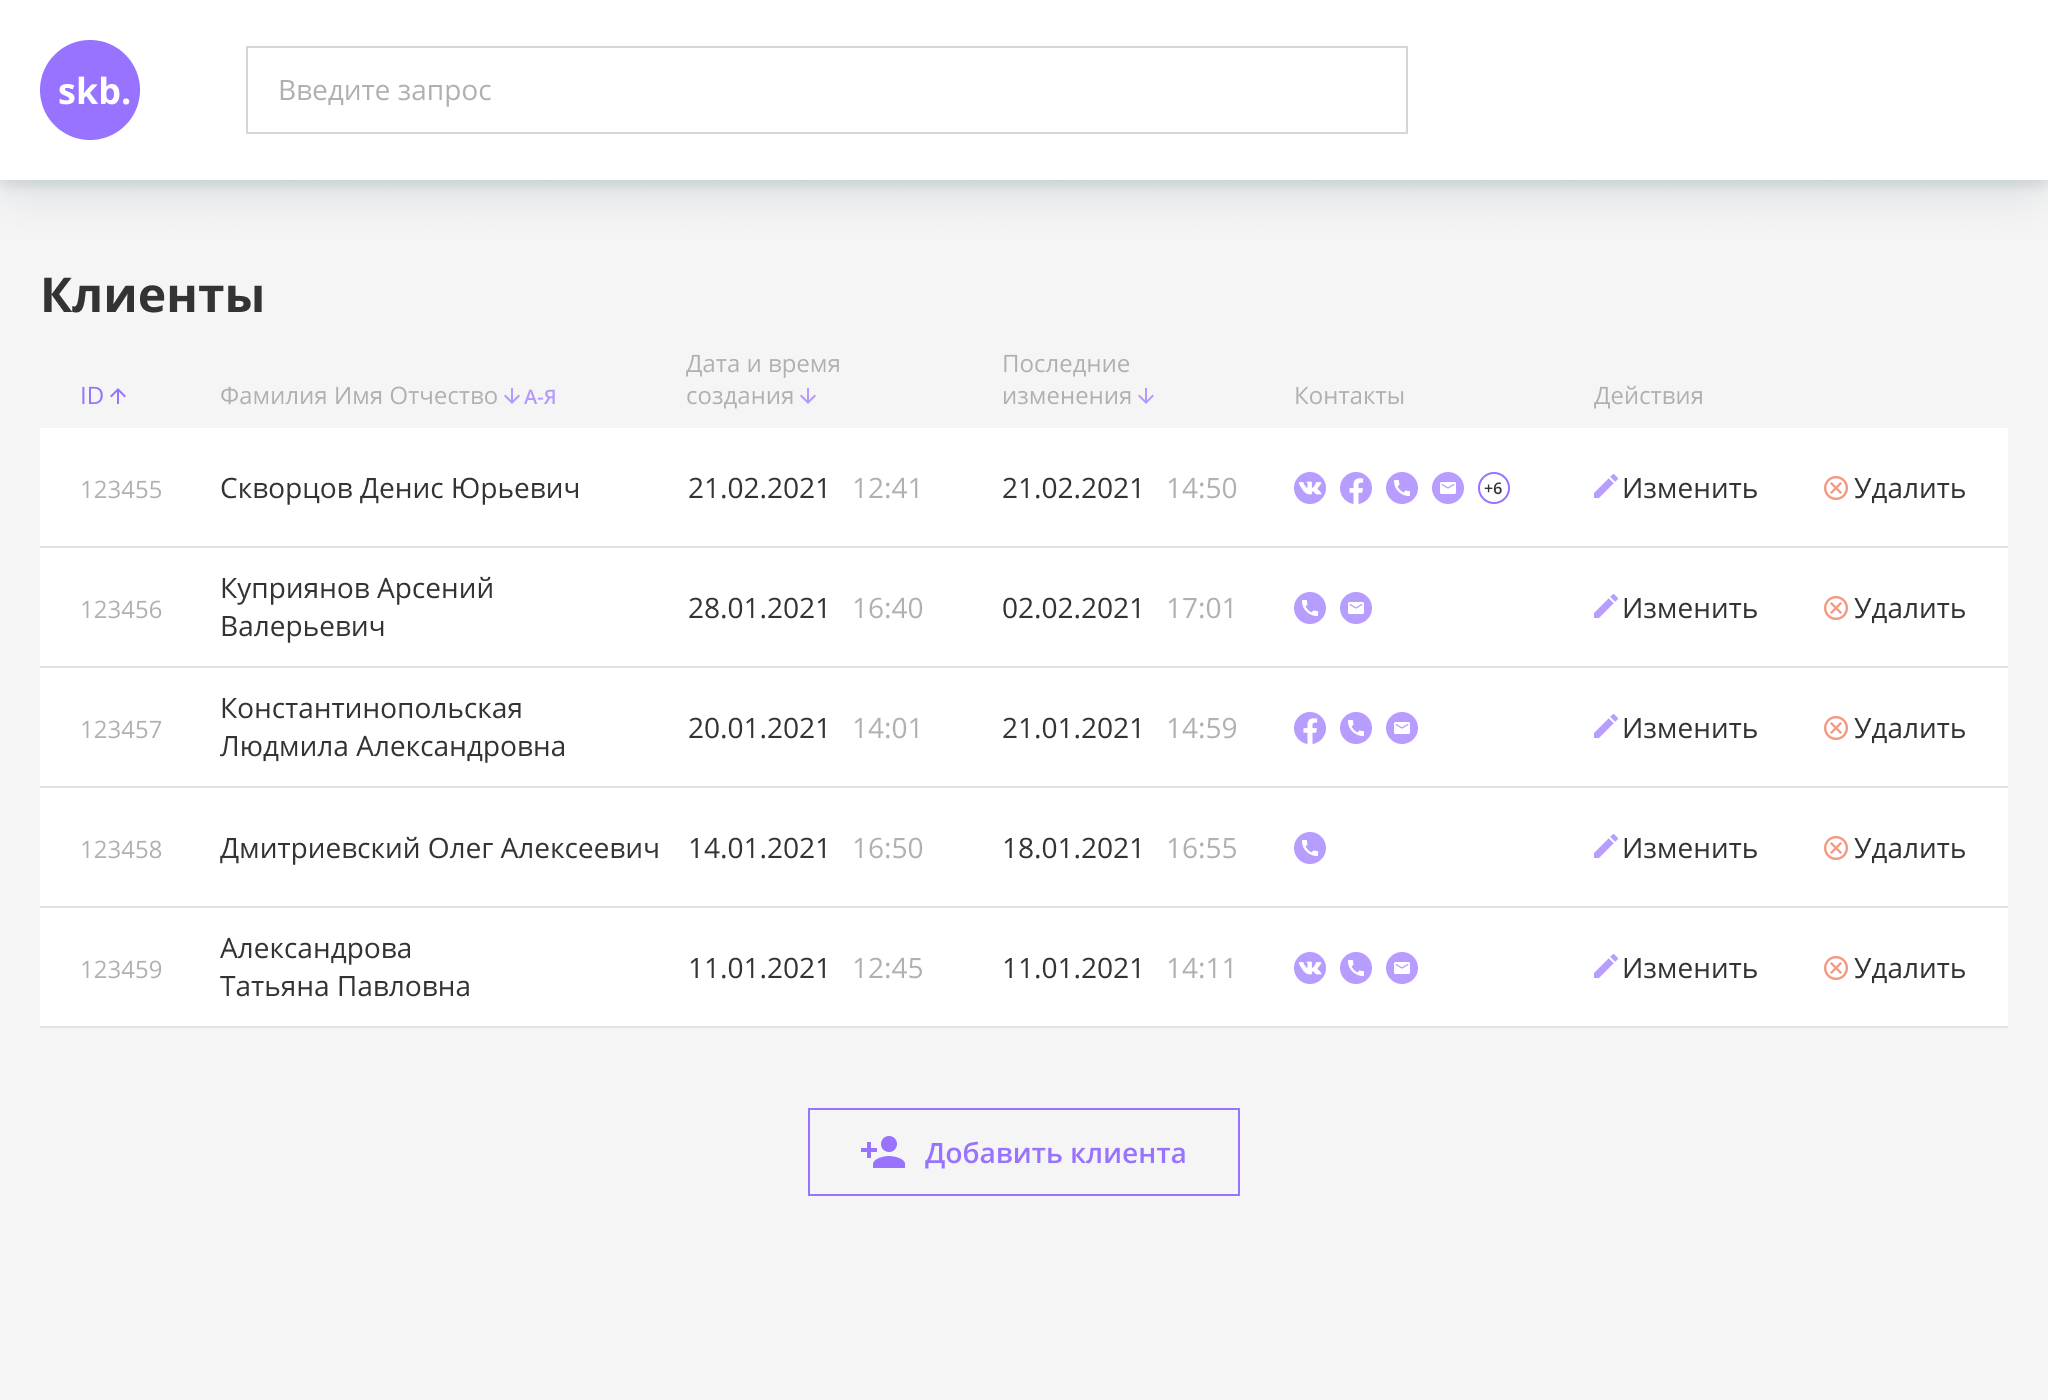2048x1400 pixels.
Task: Click Удалить for Куприянов Арсений Валерьевич
Action: [x=1894, y=608]
